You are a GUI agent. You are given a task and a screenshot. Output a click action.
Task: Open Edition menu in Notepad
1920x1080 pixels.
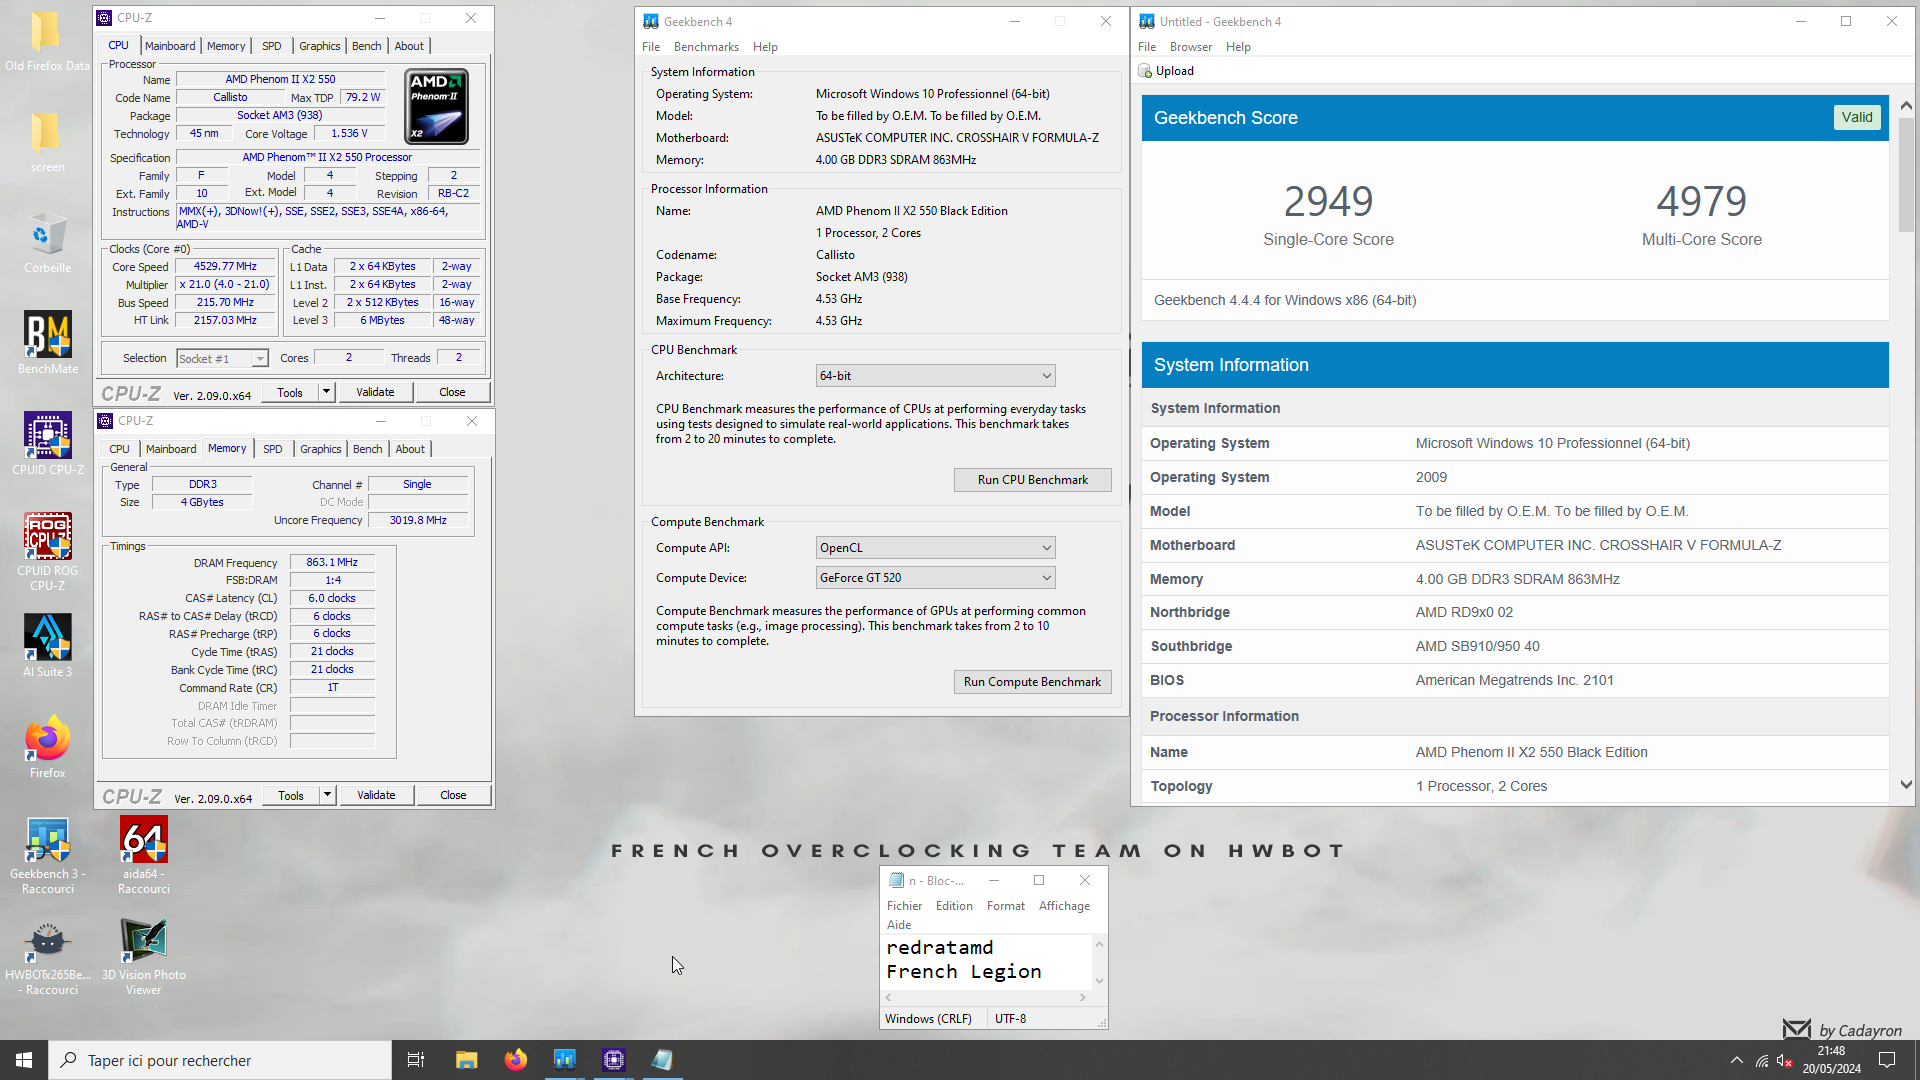[954, 906]
